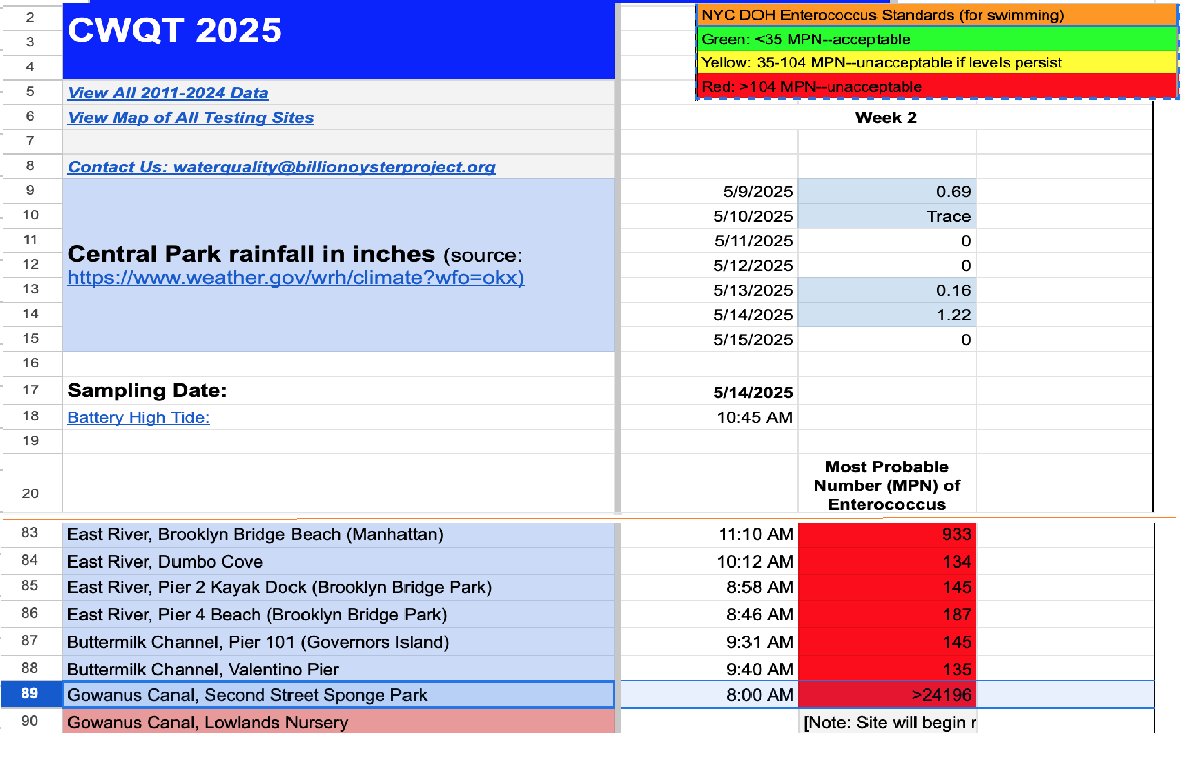The height and width of the screenshot is (760, 1194).
Task: Select the 5/9/2025 date cell
Action: (x=710, y=191)
